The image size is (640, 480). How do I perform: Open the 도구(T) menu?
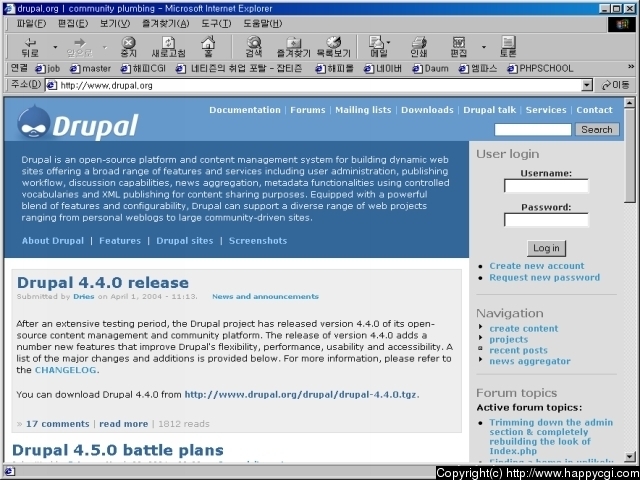point(216,24)
